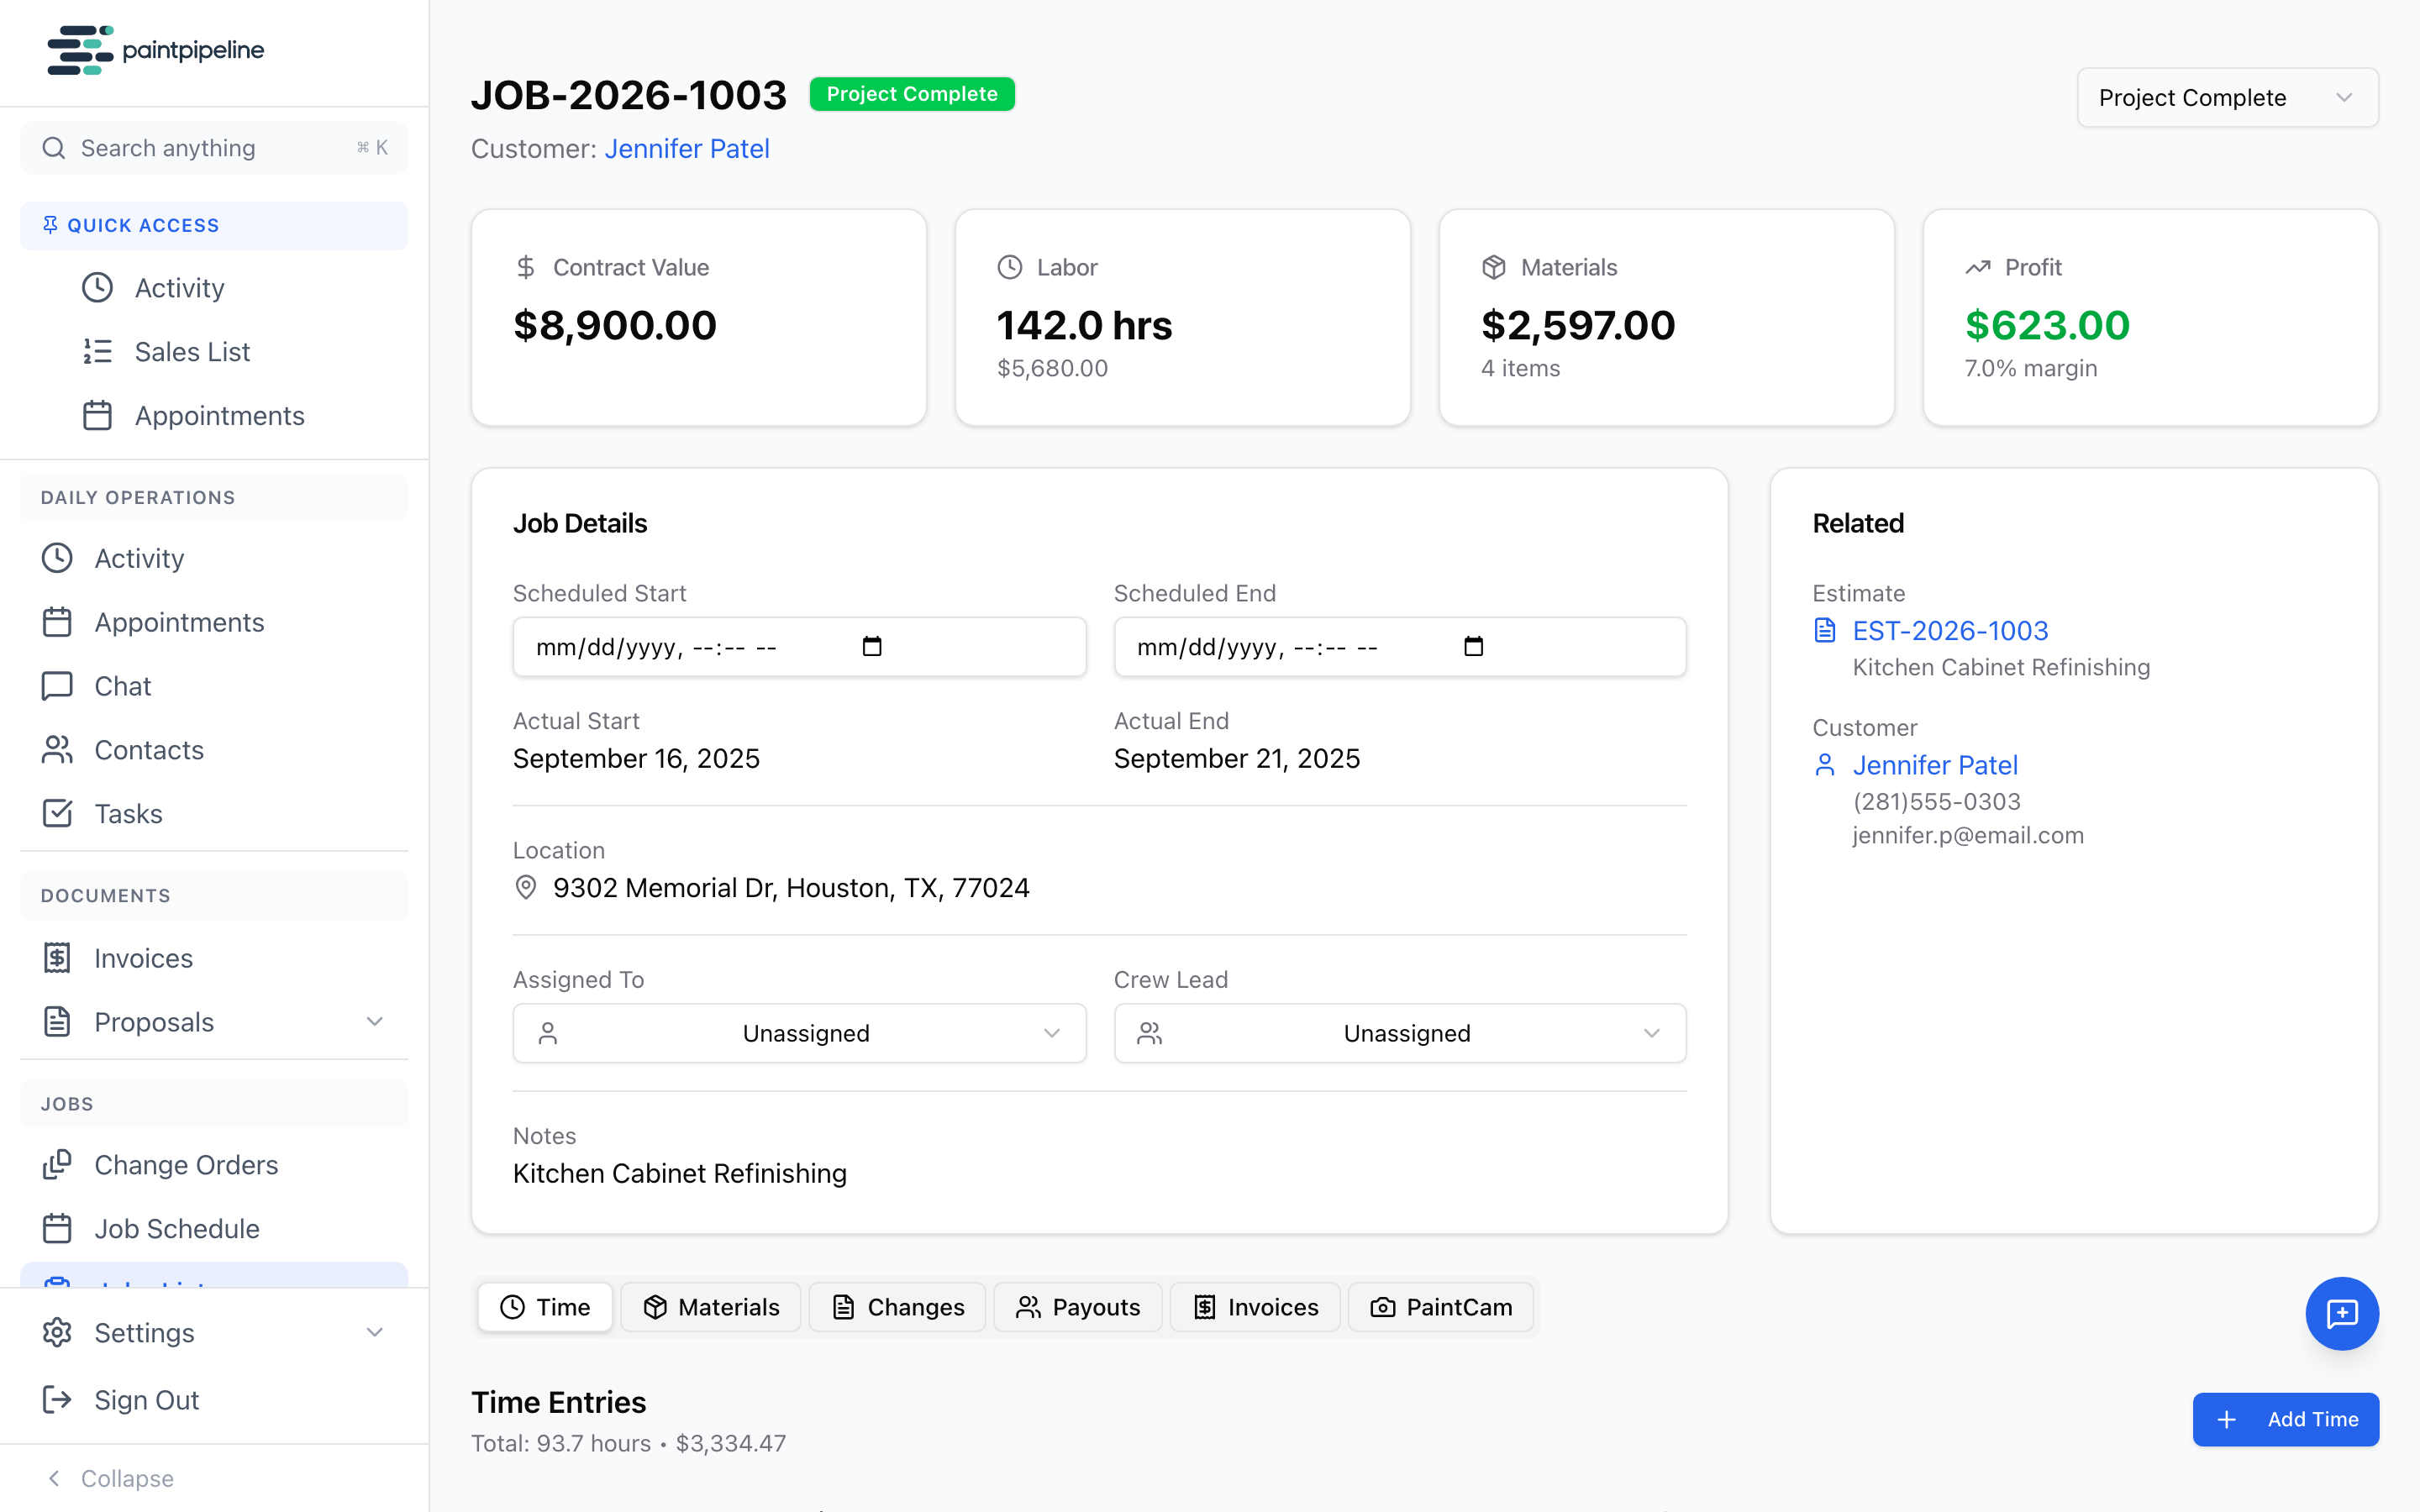2420x1512 pixels.
Task: Open estimate EST-2026-1003
Action: [1950, 630]
